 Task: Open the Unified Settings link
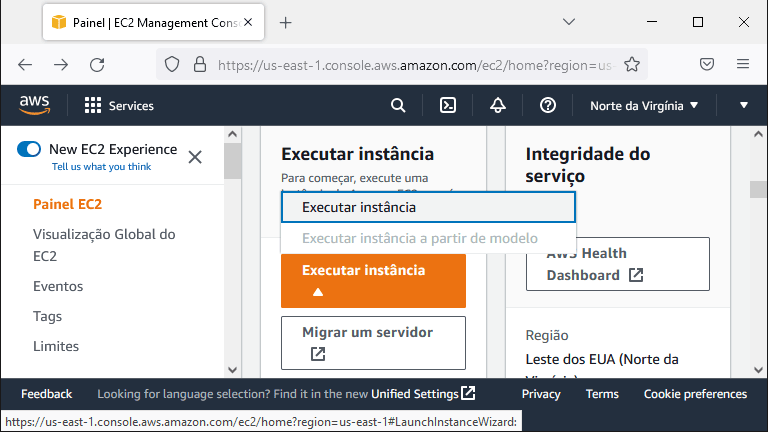pos(414,394)
